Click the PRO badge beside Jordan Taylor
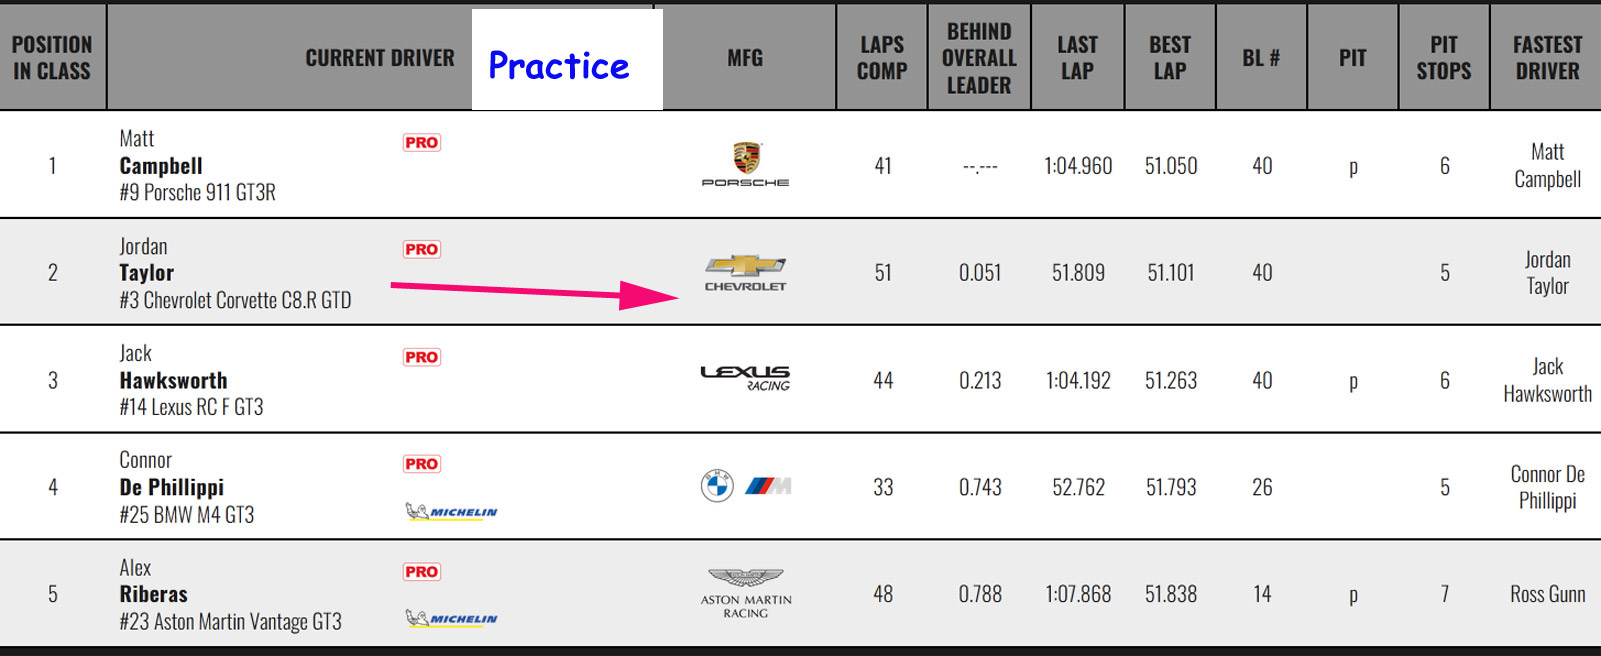Image resolution: width=1601 pixels, height=656 pixels. 422,249
